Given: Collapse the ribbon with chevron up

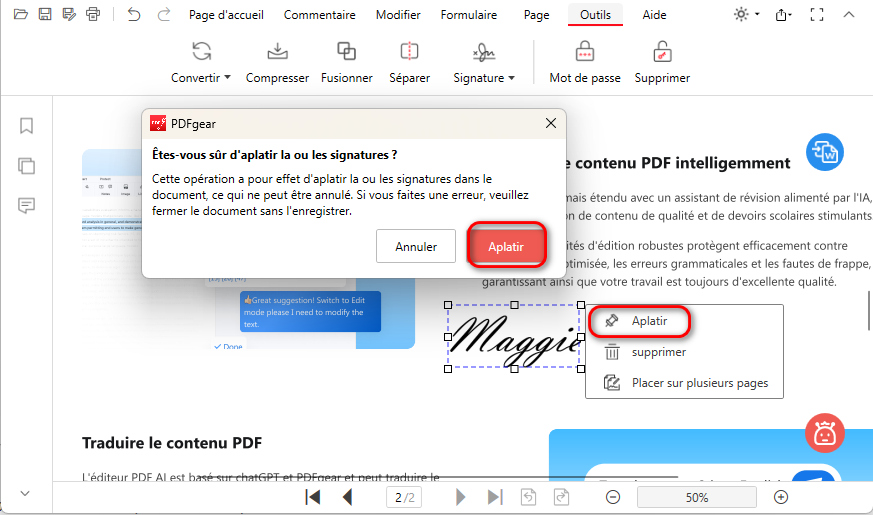Looking at the screenshot, I should pos(849,15).
